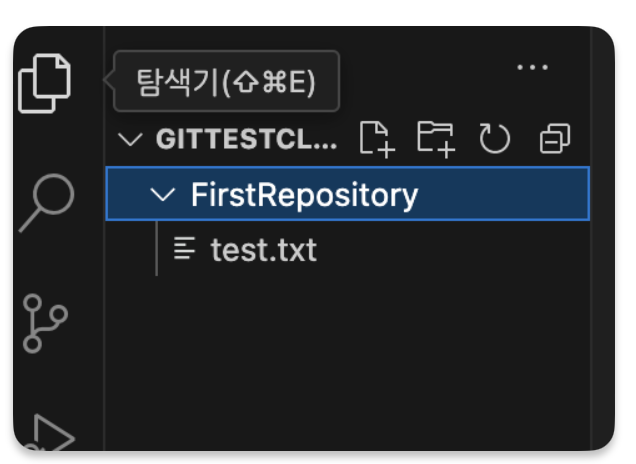This screenshot has height=464, width=636.
Task: Open the Run and Debug icon
Action: 51,433
